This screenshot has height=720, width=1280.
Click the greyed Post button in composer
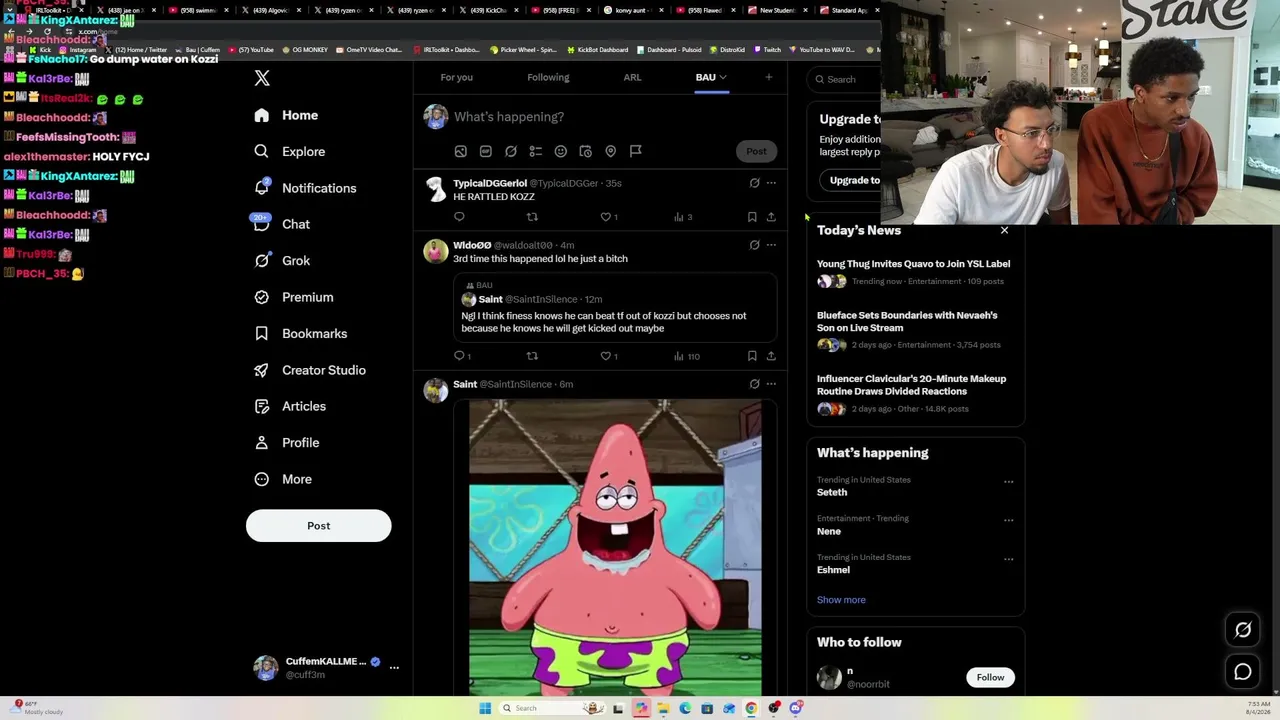756,151
